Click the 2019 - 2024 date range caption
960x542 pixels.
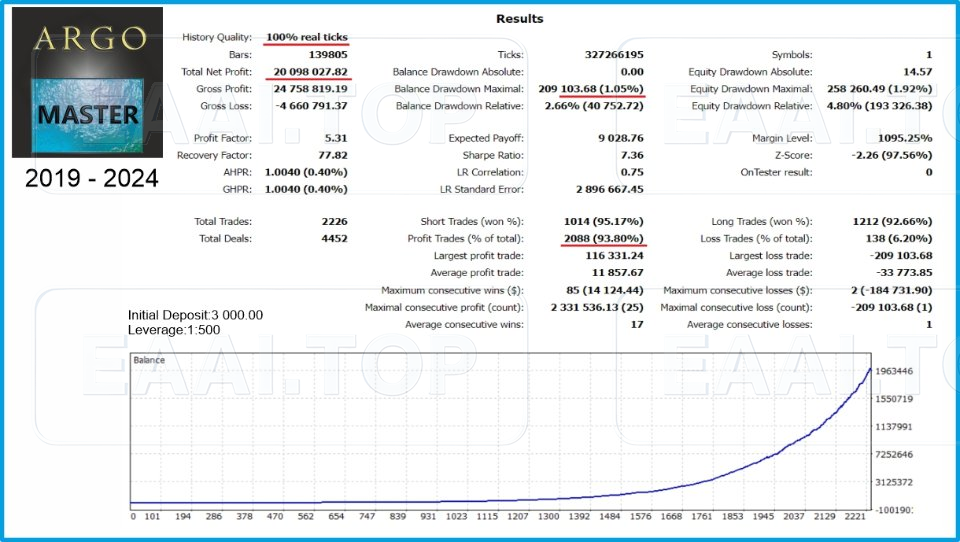(91, 180)
